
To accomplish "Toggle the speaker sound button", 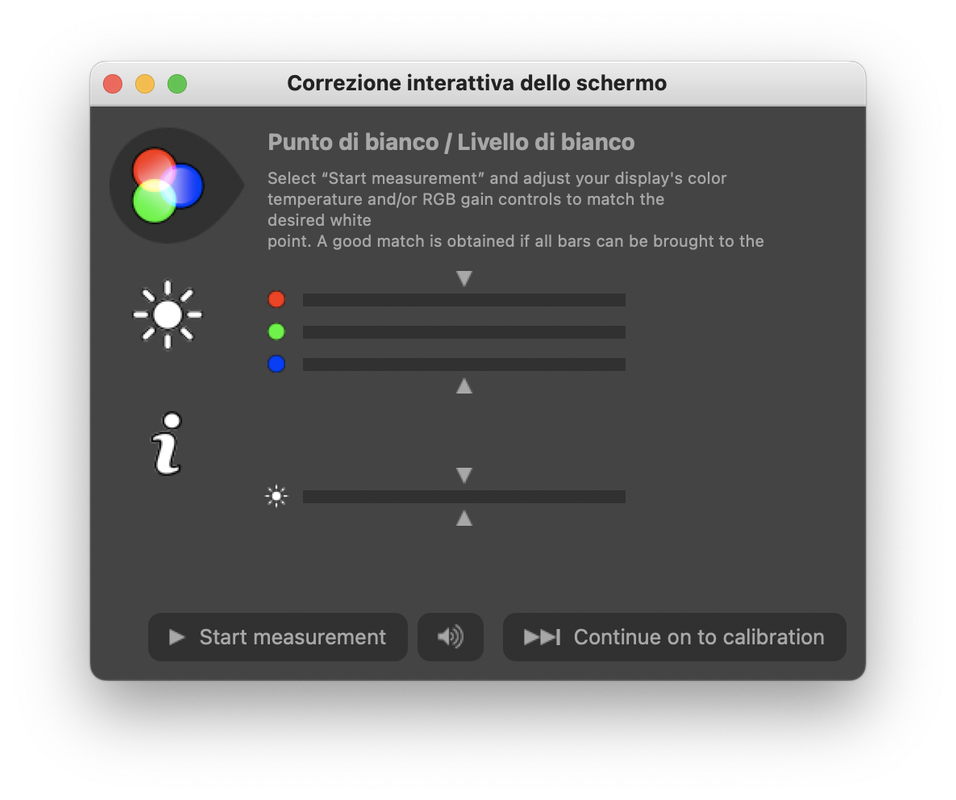I will tap(450, 637).
